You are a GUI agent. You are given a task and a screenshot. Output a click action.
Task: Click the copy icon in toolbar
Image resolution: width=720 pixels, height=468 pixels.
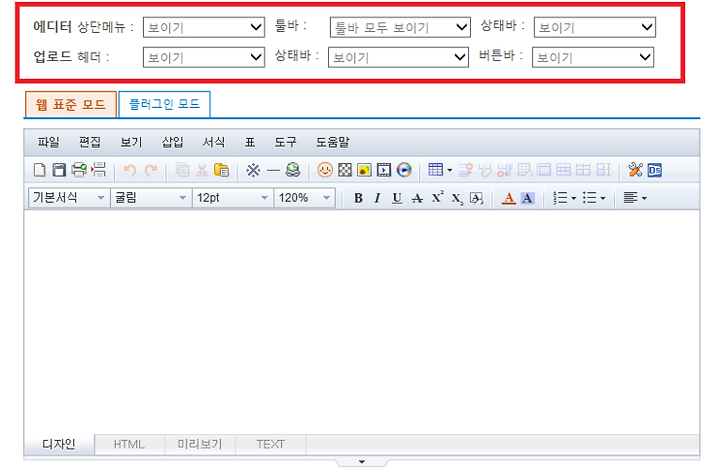tap(182, 170)
